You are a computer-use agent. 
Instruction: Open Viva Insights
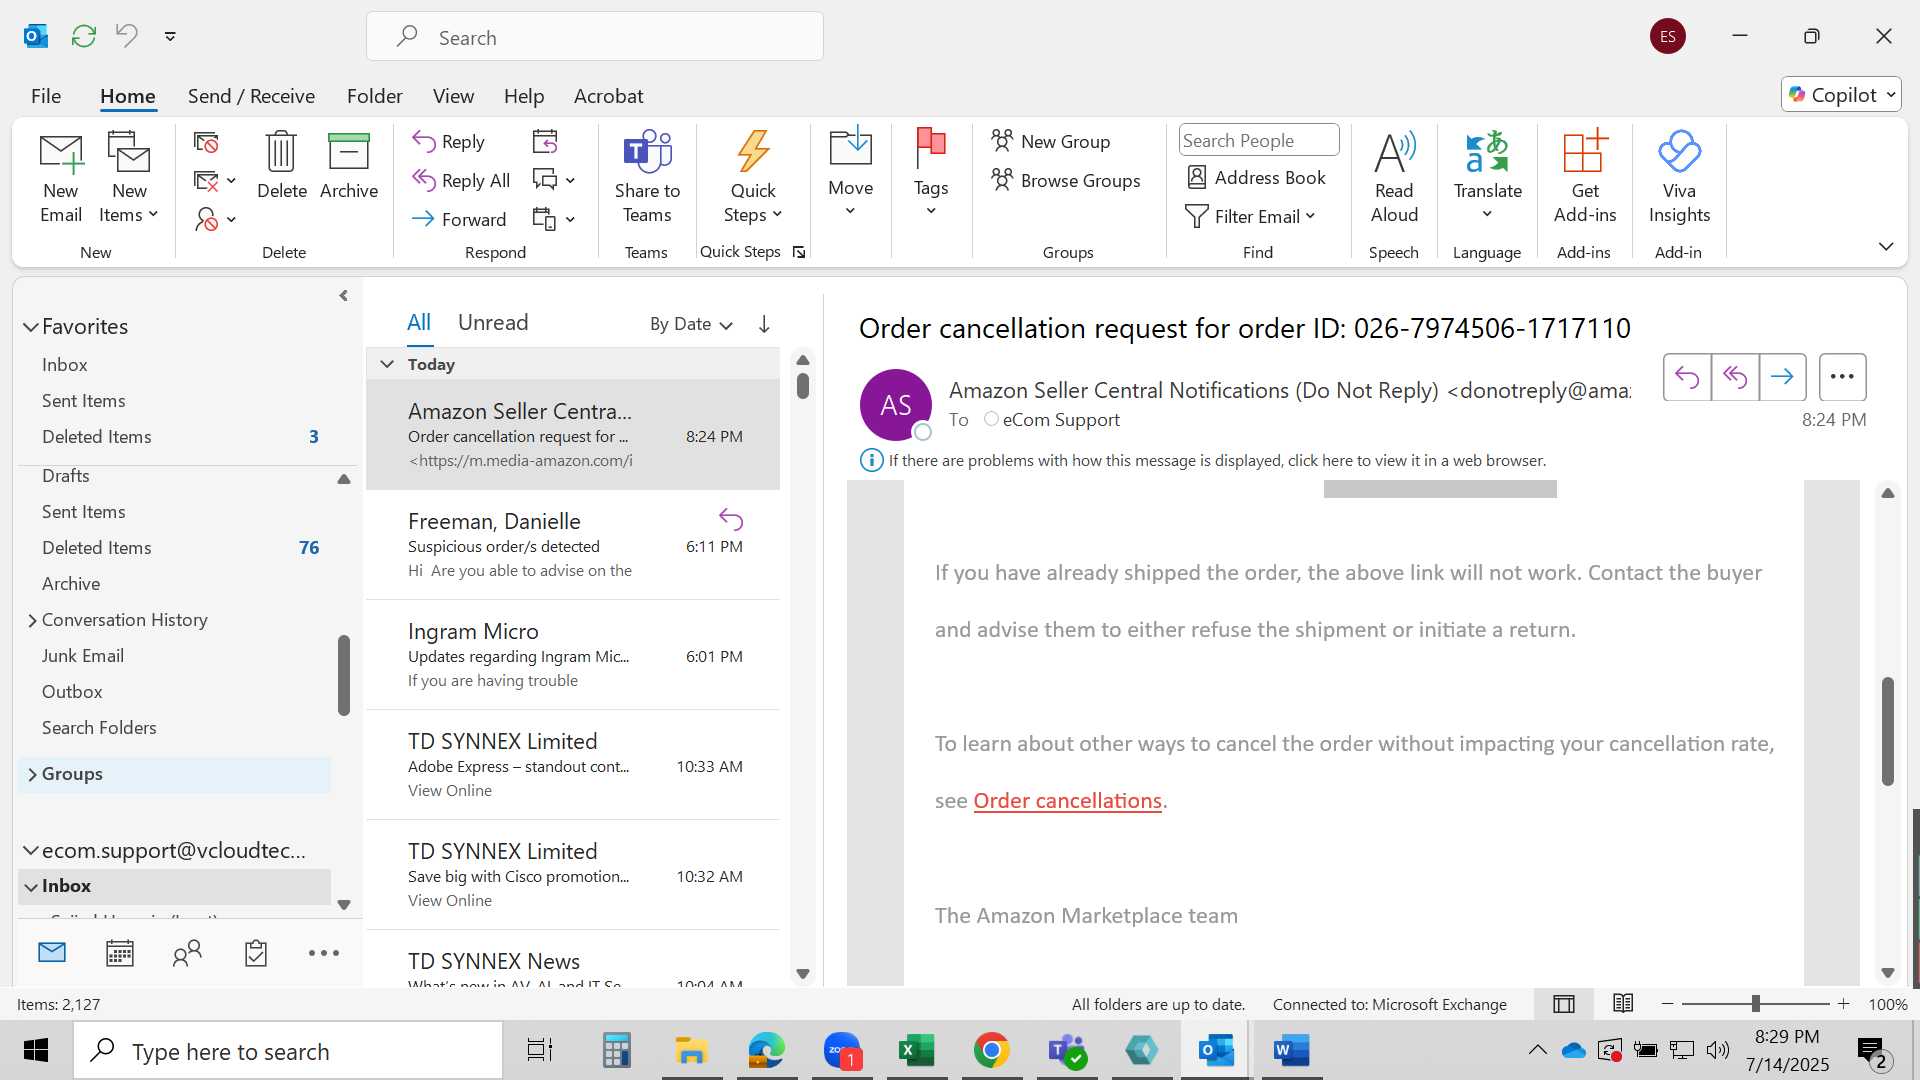1679,177
